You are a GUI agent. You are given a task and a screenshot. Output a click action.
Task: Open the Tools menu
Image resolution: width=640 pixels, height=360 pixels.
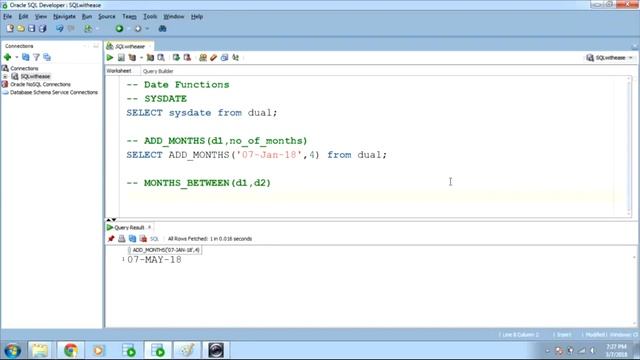150,17
